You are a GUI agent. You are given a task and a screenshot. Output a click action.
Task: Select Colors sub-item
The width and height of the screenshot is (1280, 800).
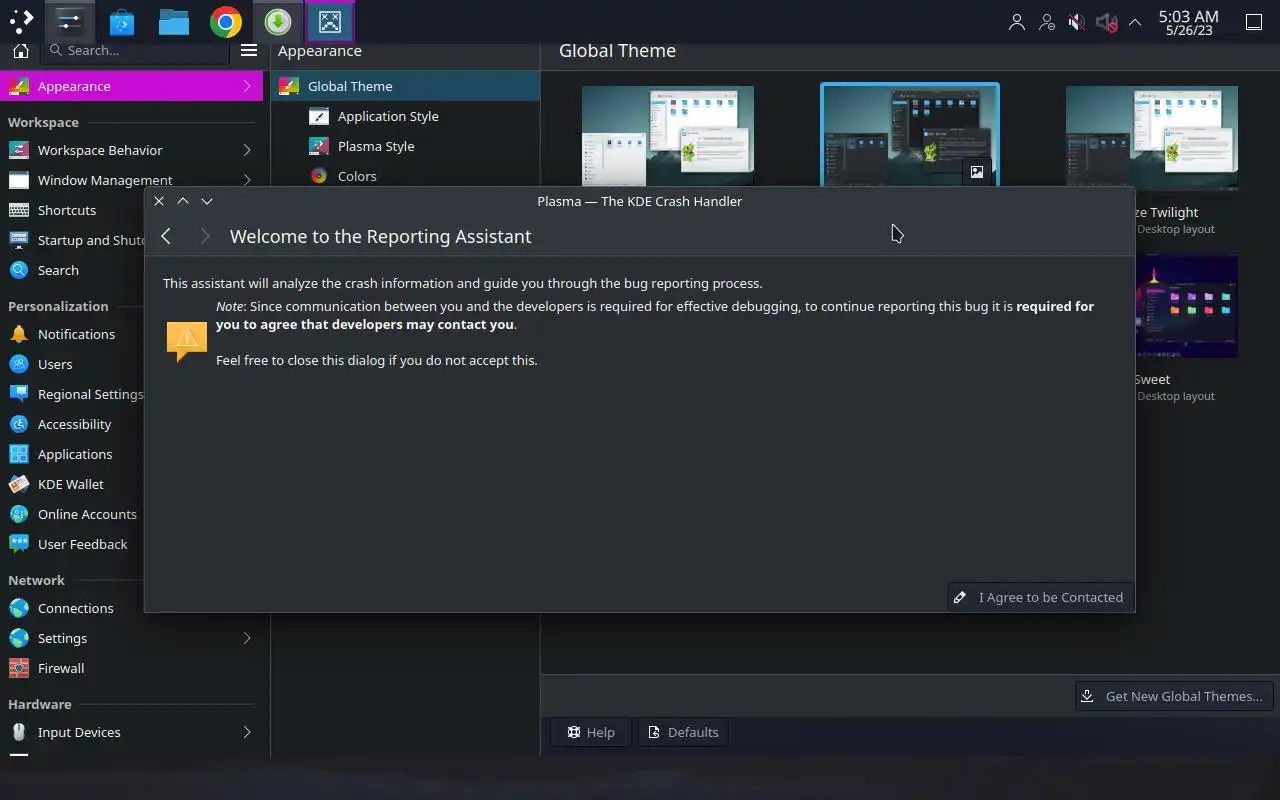(405, 176)
